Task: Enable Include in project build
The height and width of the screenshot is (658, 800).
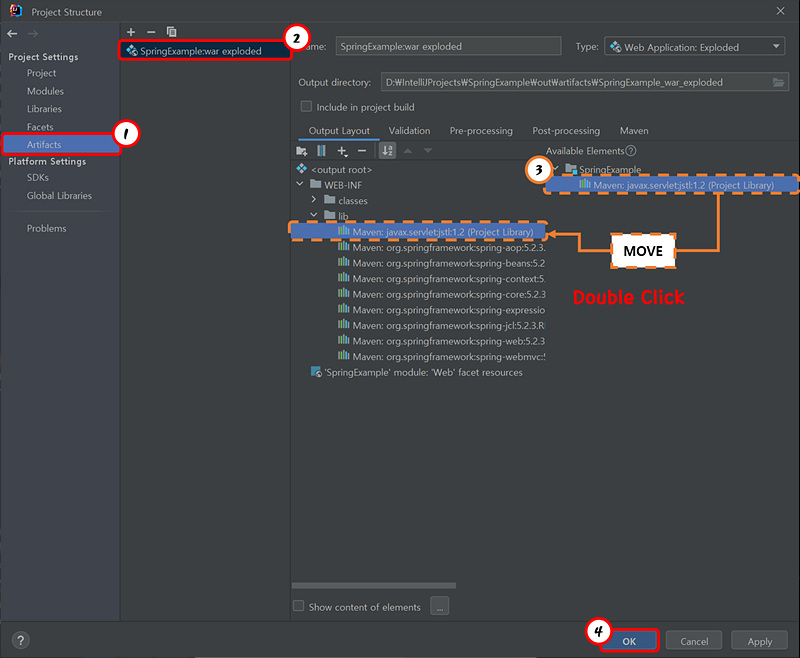Action: tap(306, 106)
